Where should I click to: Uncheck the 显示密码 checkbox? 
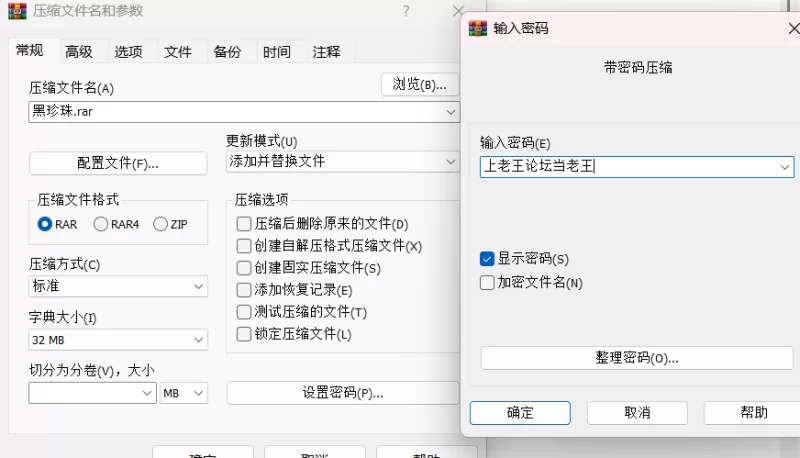(487, 259)
